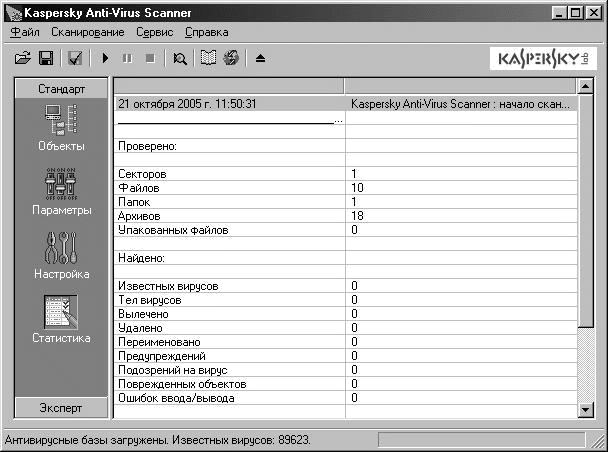Switch to the Эксперт panel tab
This screenshot has width=608, height=452.
click(61, 408)
